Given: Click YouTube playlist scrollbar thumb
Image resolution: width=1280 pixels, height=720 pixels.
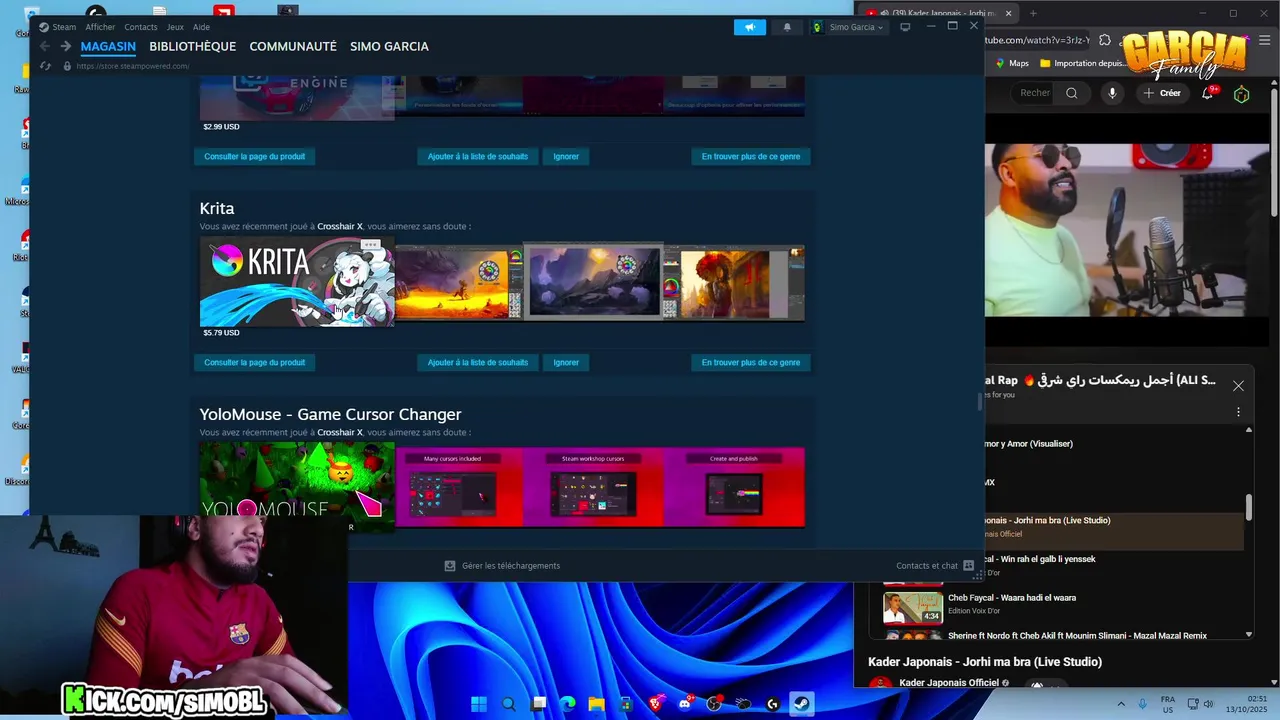Looking at the screenshot, I should pyautogui.click(x=1248, y=507).
